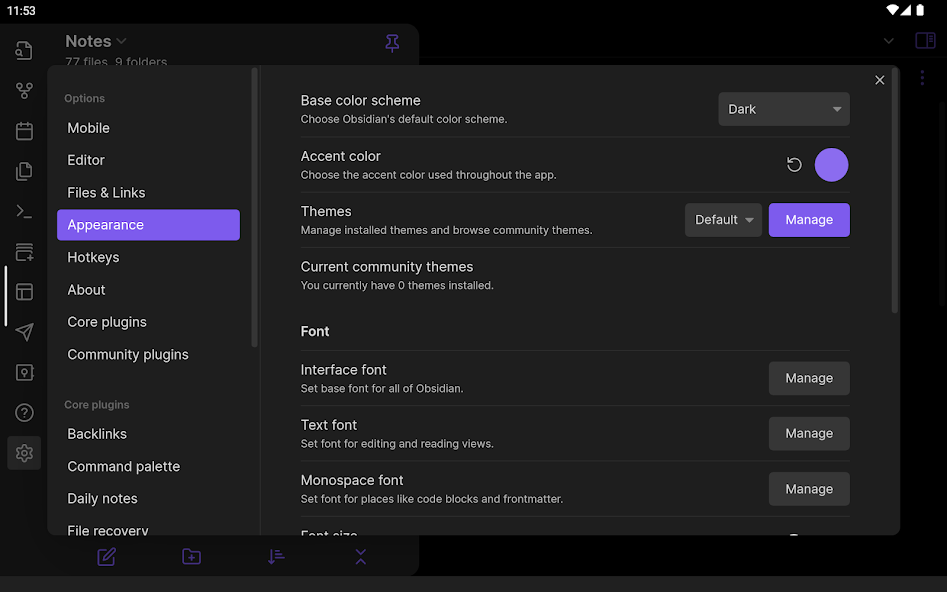Viewport: 947px width, 592px height.
Task: Open the Themes Default dropdown
Action: pos(723,219)
